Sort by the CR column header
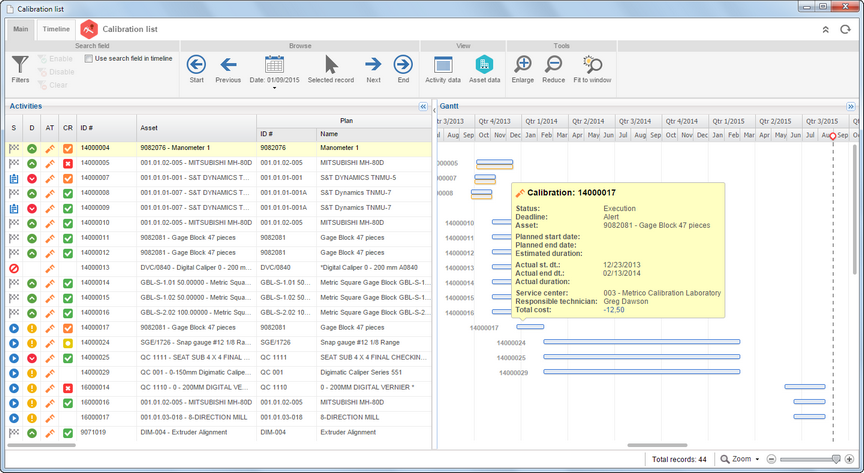Screen dimensions: 864x473 pos(68,128)
